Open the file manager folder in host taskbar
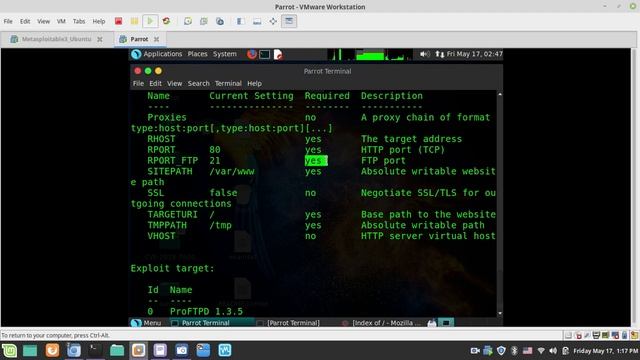Screen dimensions: 640x360 (117, 350)
